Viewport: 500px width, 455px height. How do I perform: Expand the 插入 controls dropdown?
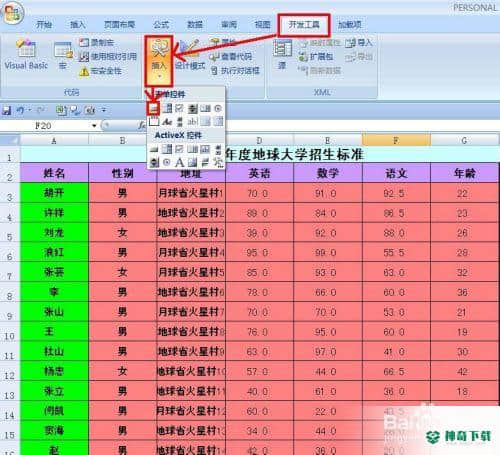tap(159, 61)
